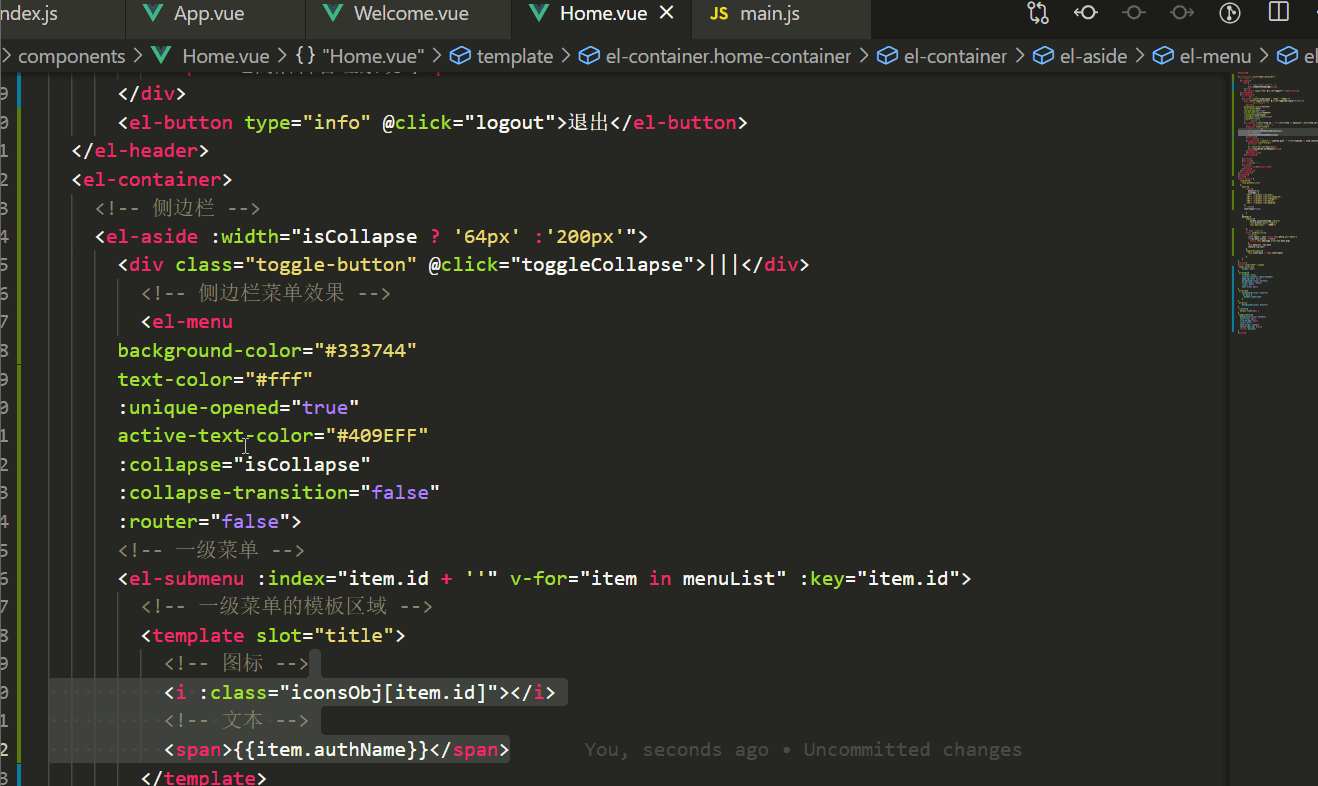
Task: Click the active-text-color "#409EFF" attribute
Action: (273, 436)
